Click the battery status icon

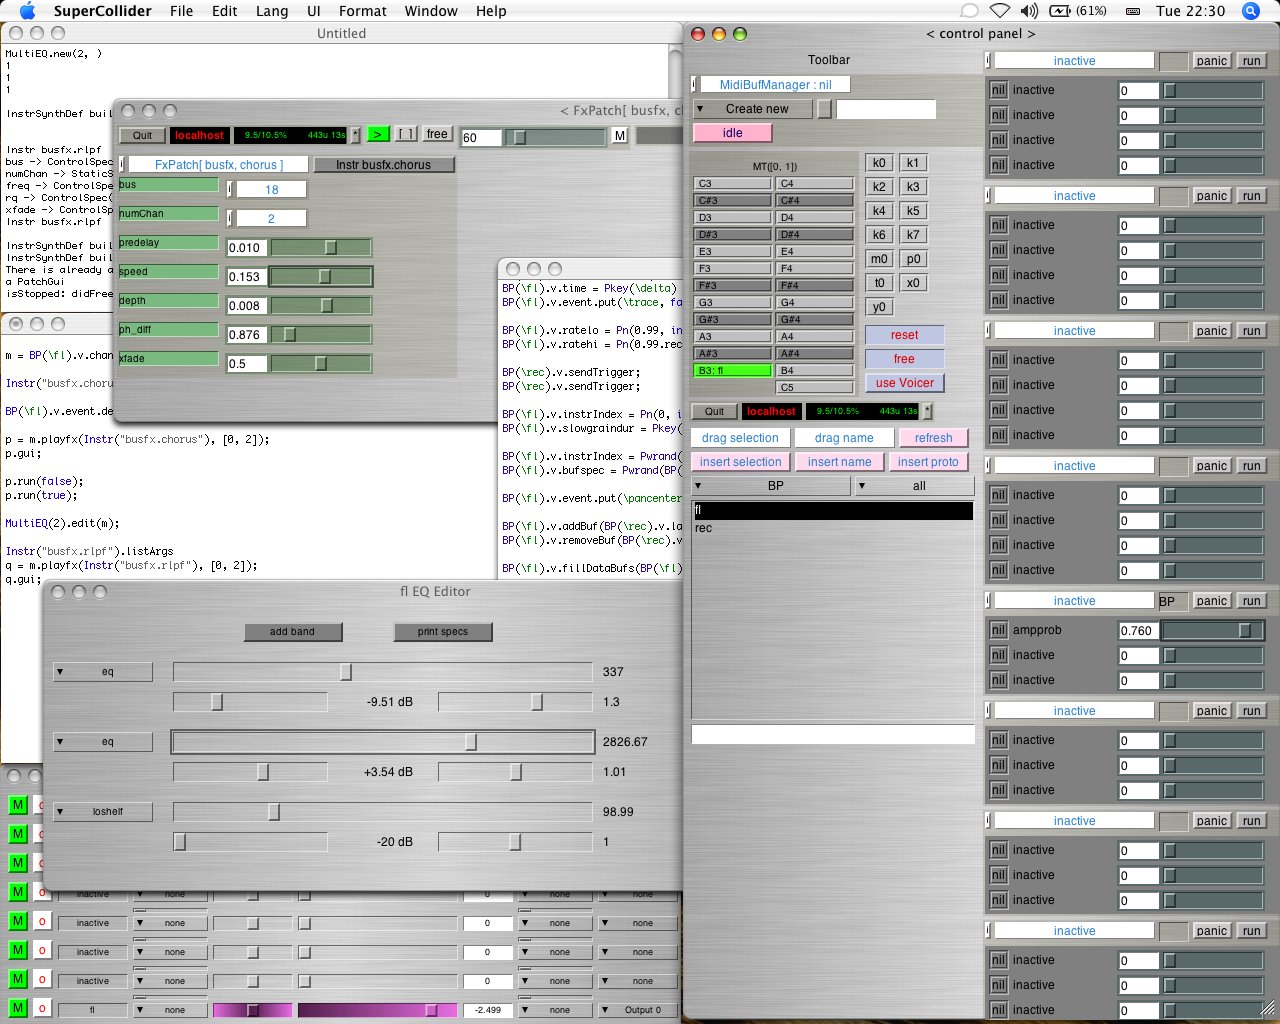1060,11
